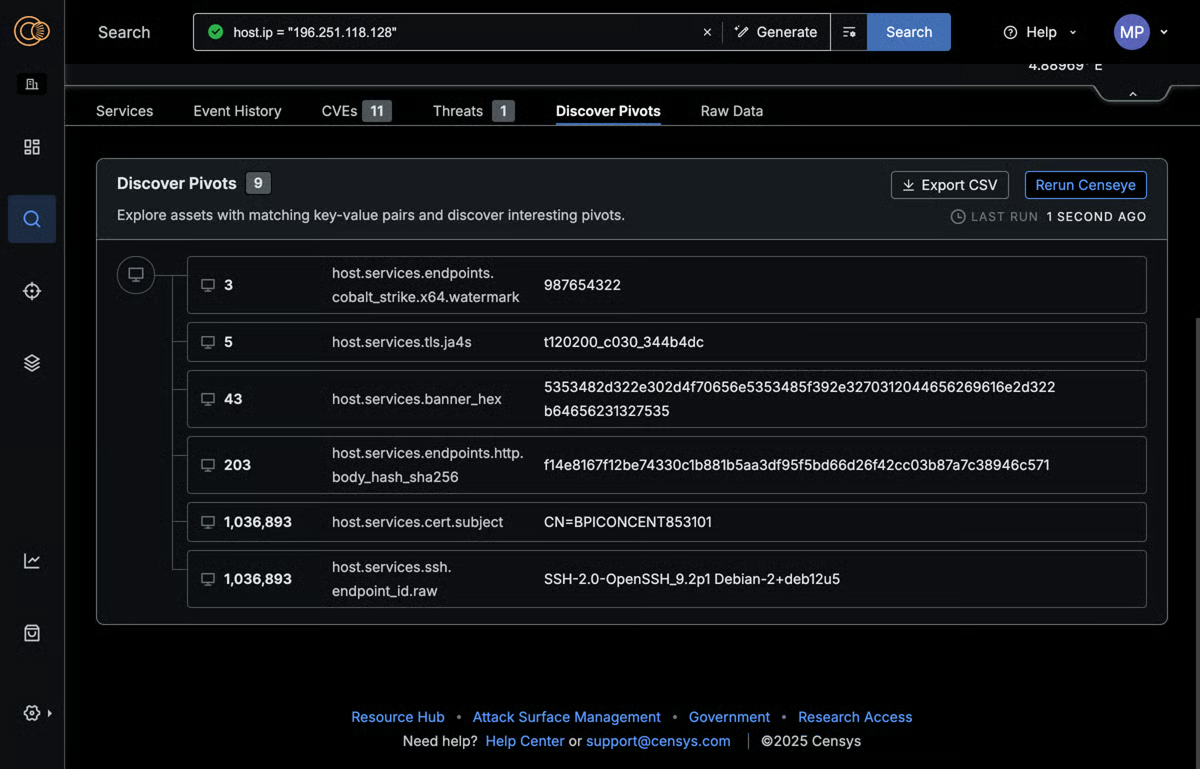Viewport: 1200px width, 769px height.
Task: Select the Search icon in the left sidebar
Action: click(31, 219)
